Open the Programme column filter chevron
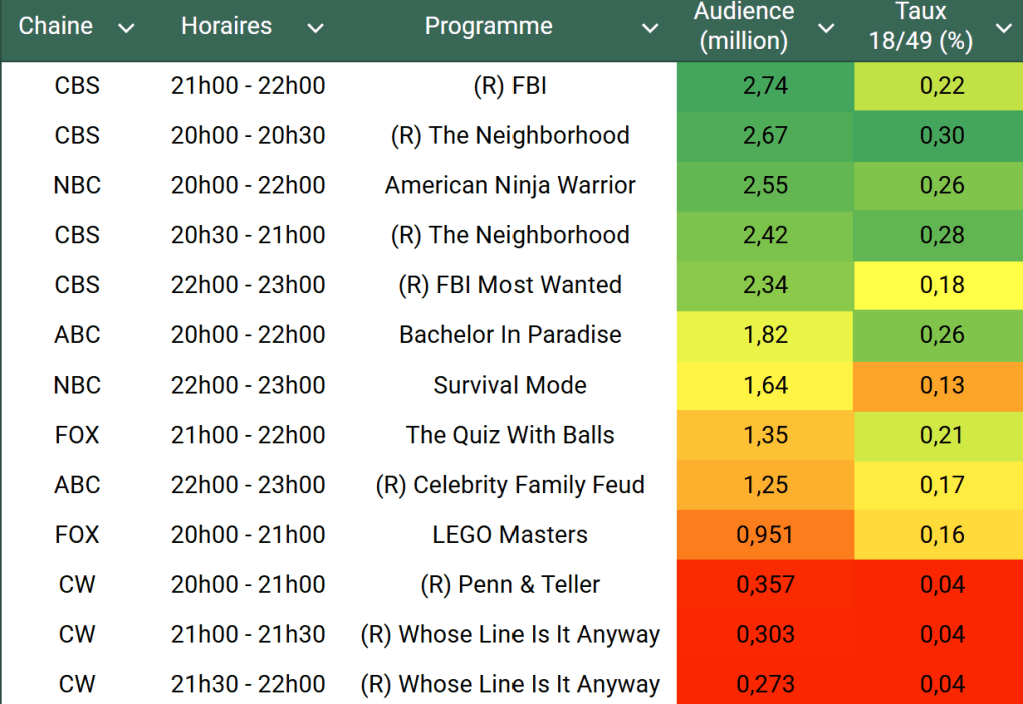The image size is (1023, 704). [650, 28]
